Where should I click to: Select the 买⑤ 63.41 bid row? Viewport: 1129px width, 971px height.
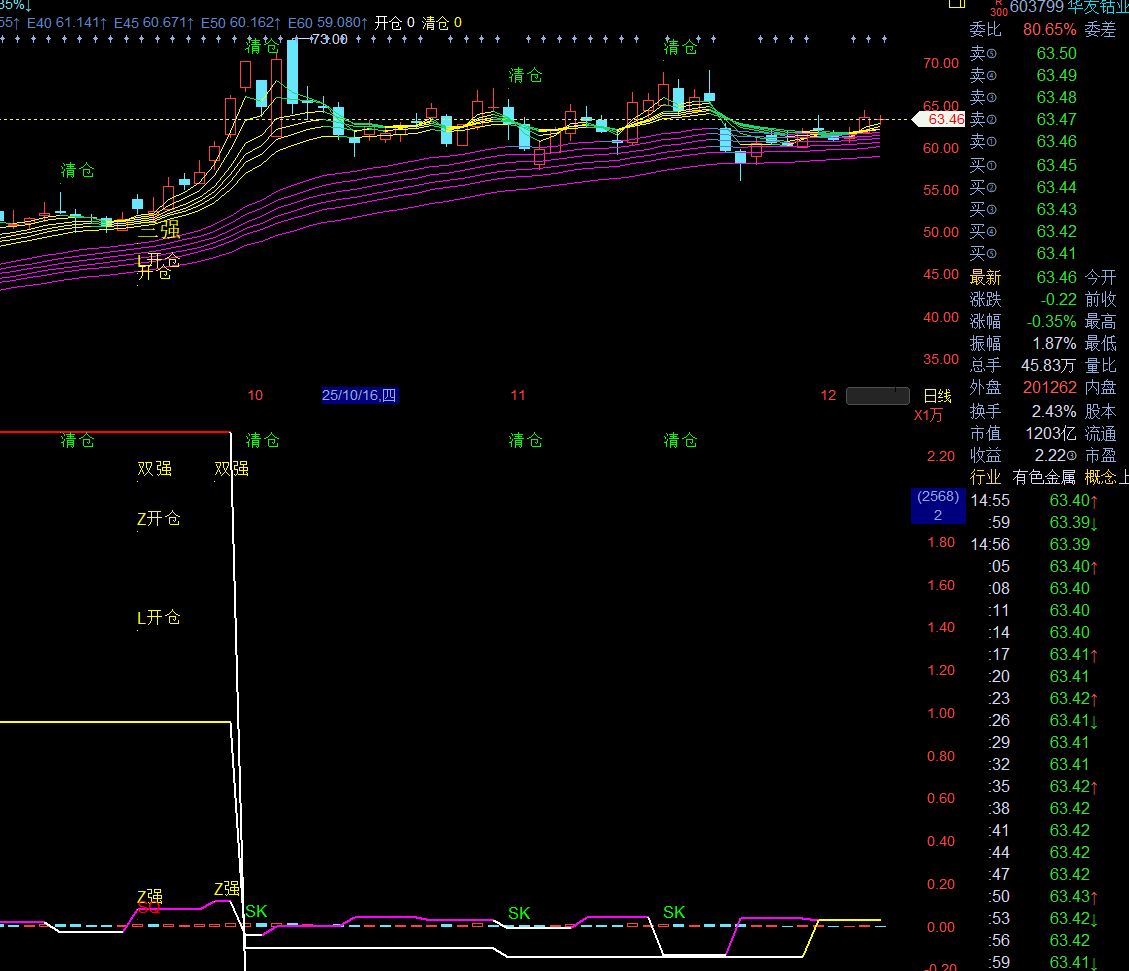[1023, 253]
